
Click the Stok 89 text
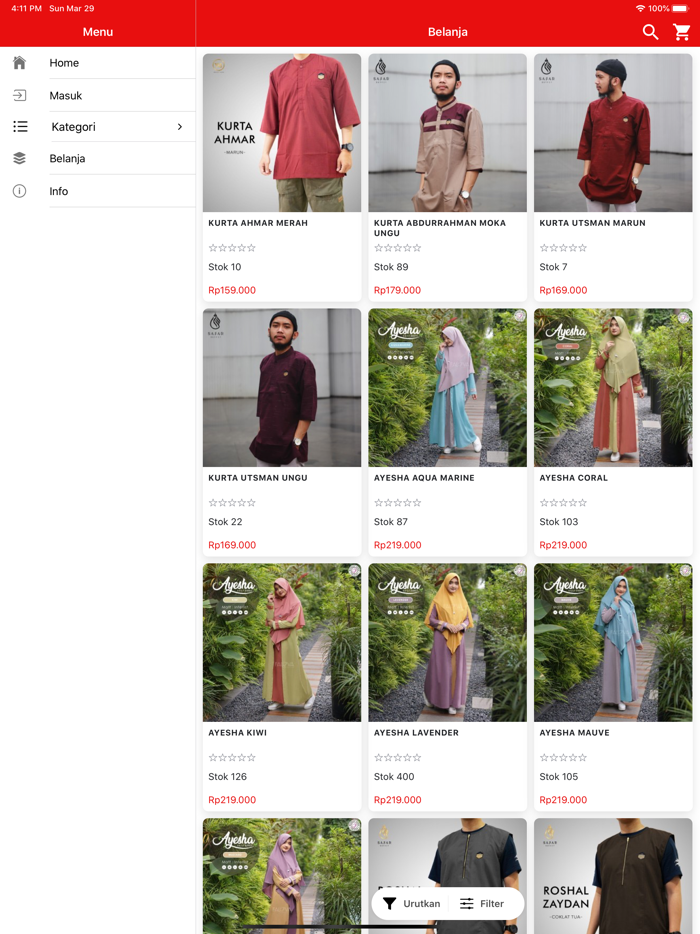tap(391, 267)
